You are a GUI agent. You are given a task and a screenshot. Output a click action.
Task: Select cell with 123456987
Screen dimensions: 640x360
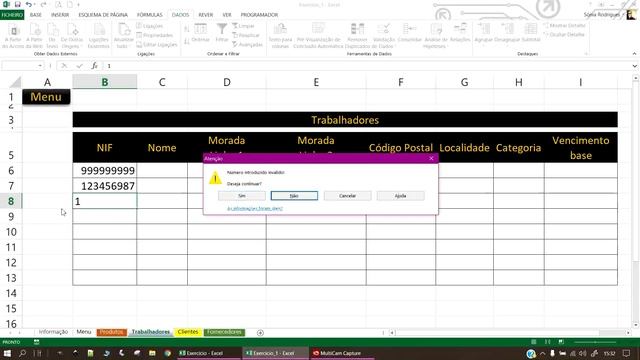105,186
